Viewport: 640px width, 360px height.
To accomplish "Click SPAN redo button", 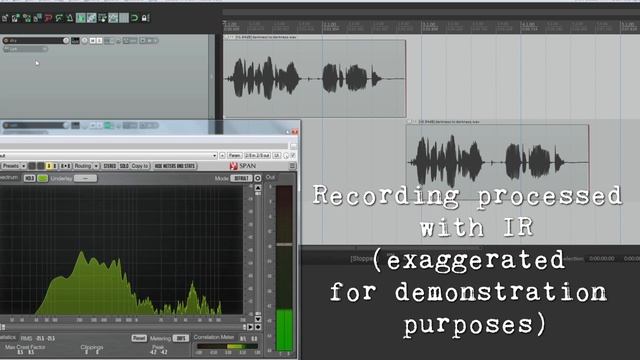I will [x=41, y=166].
